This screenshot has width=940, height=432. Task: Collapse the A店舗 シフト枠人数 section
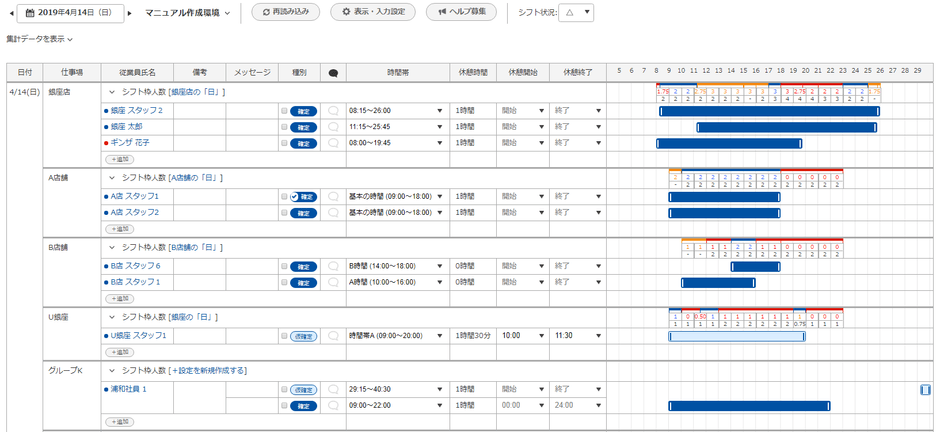(112, 178)
